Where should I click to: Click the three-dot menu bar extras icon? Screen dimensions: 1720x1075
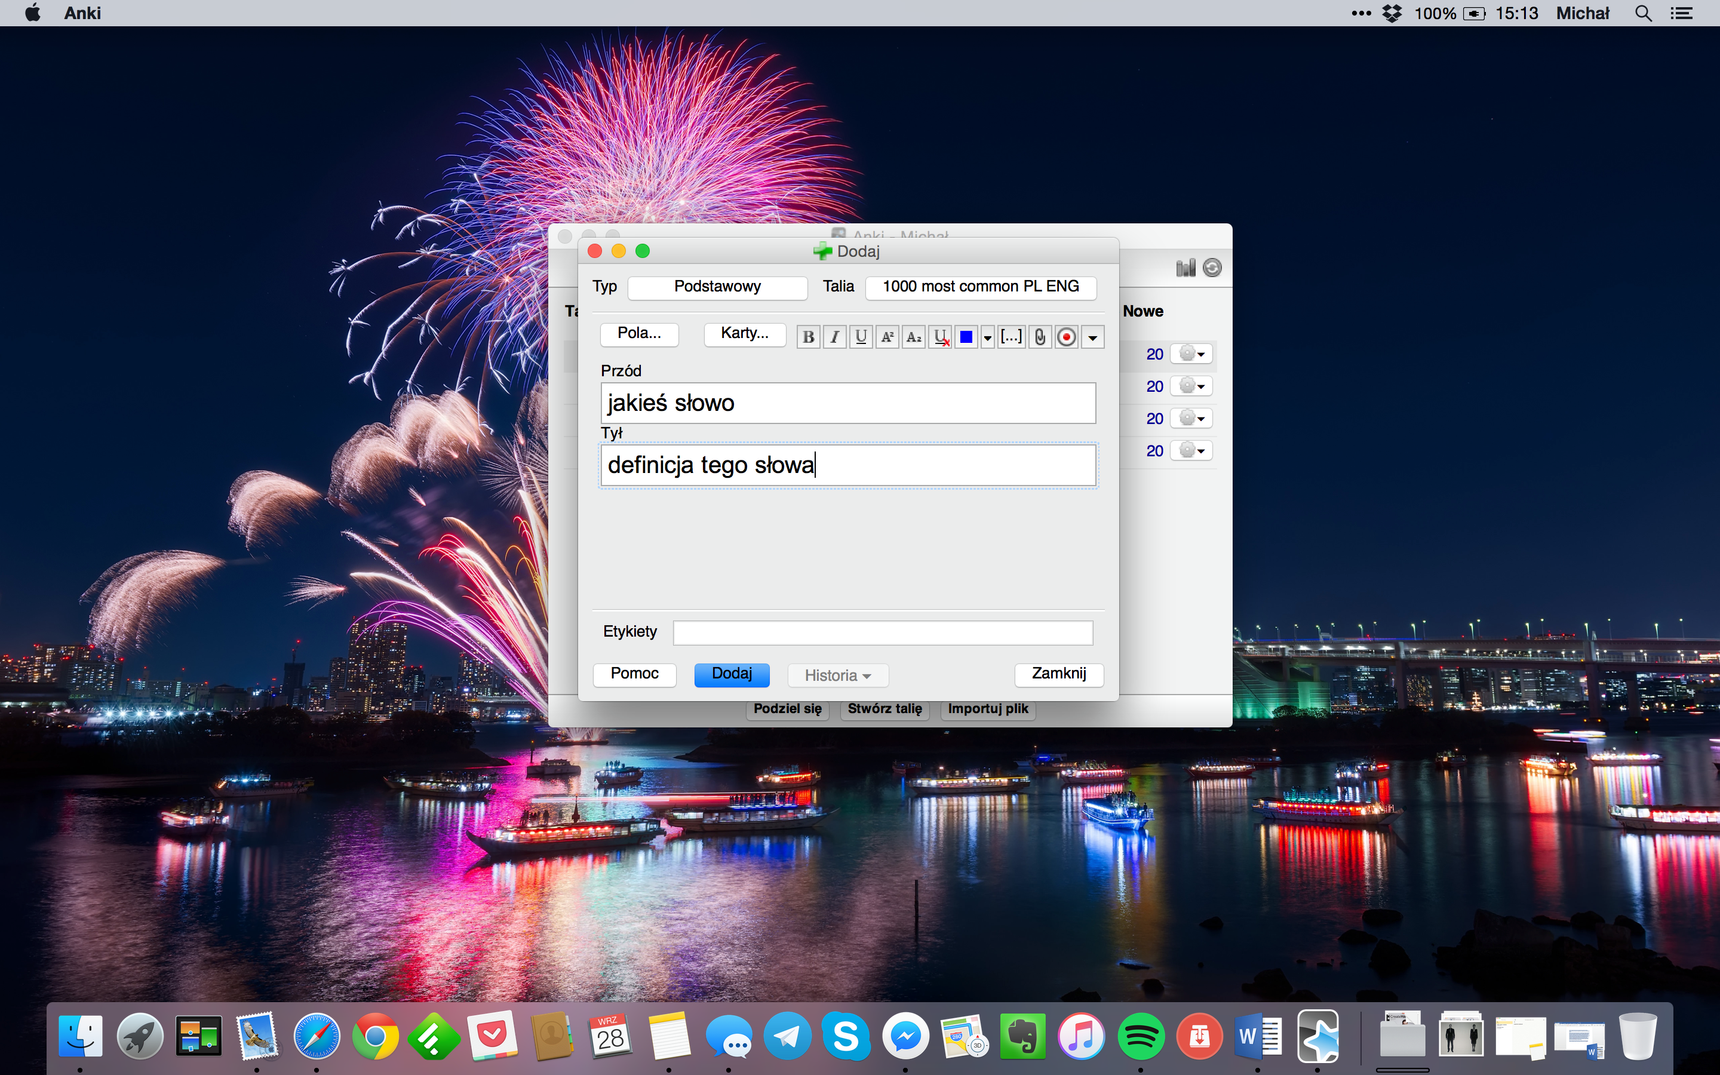pyautogui.click(x=1361, y=13)
